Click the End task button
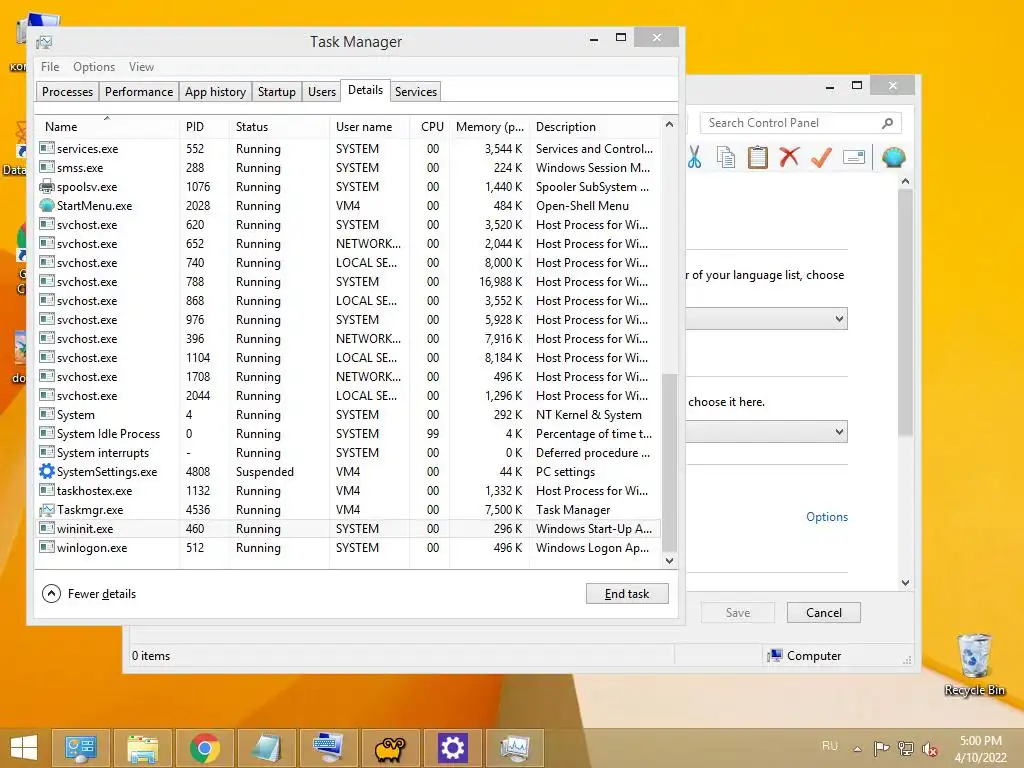The width and height of the screenshot is (1024, 768). 627,594
